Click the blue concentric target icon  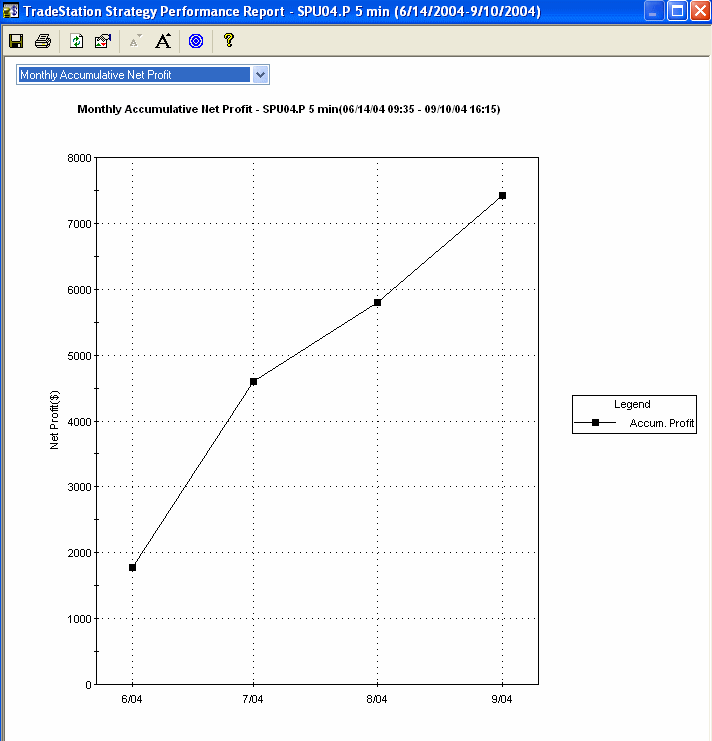(x=196, y=41)
